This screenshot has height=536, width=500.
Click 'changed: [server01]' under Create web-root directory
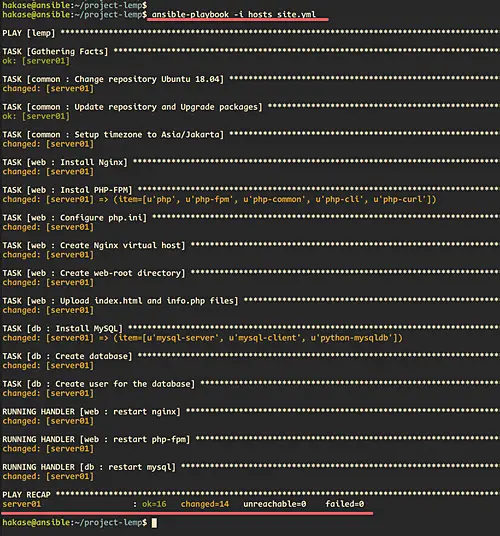(48, 283)
